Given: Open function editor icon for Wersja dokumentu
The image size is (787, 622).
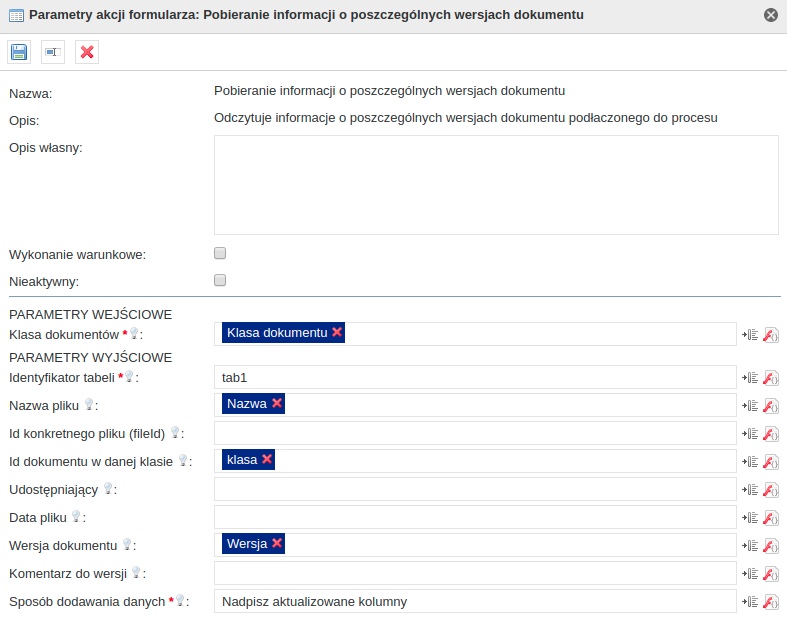Looking at the screenshot, I should (x=771, y=545).
